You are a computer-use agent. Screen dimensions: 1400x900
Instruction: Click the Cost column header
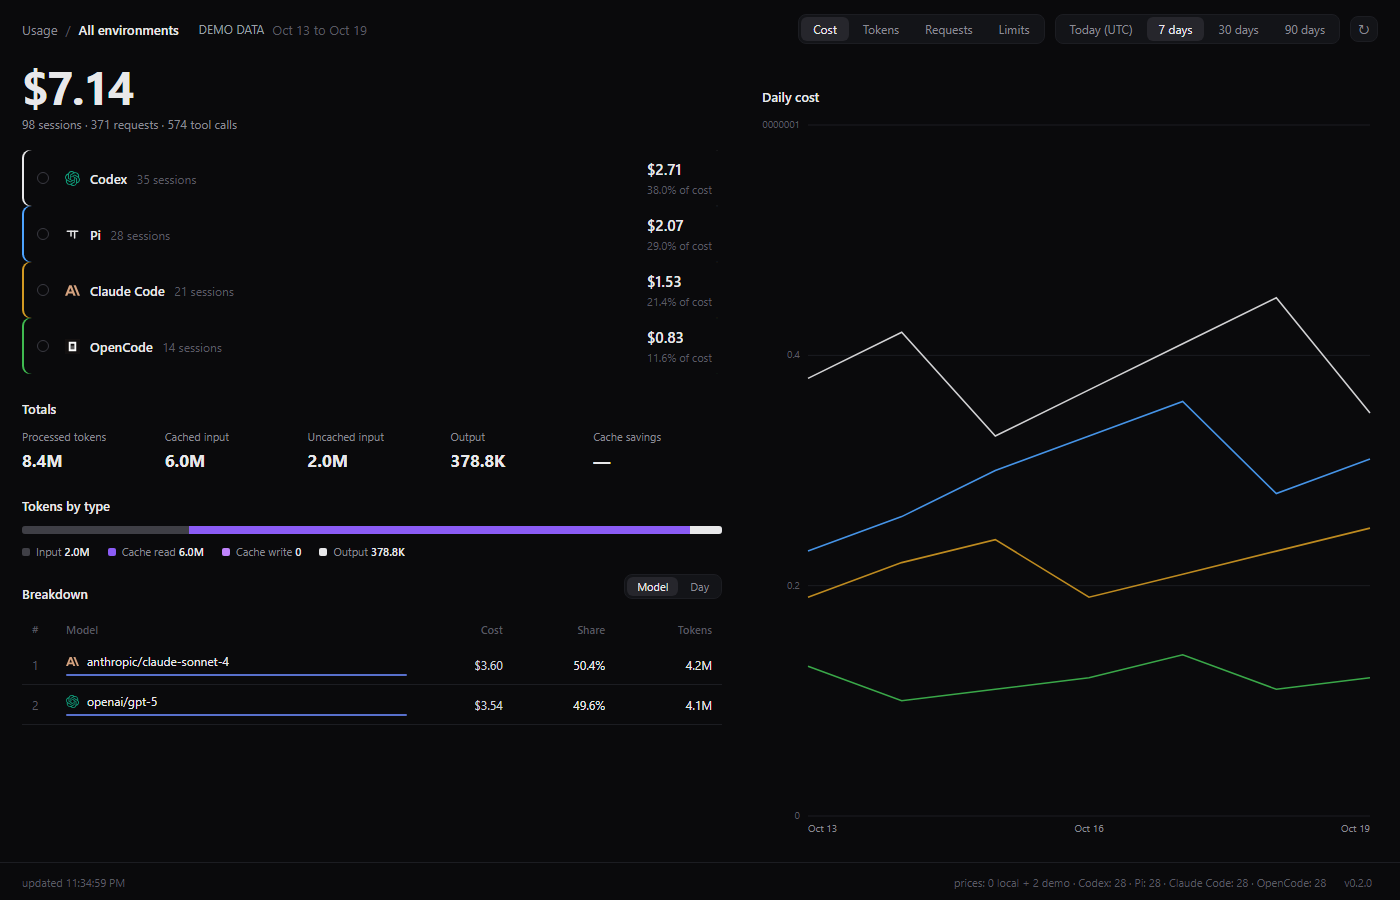point(492,630)
